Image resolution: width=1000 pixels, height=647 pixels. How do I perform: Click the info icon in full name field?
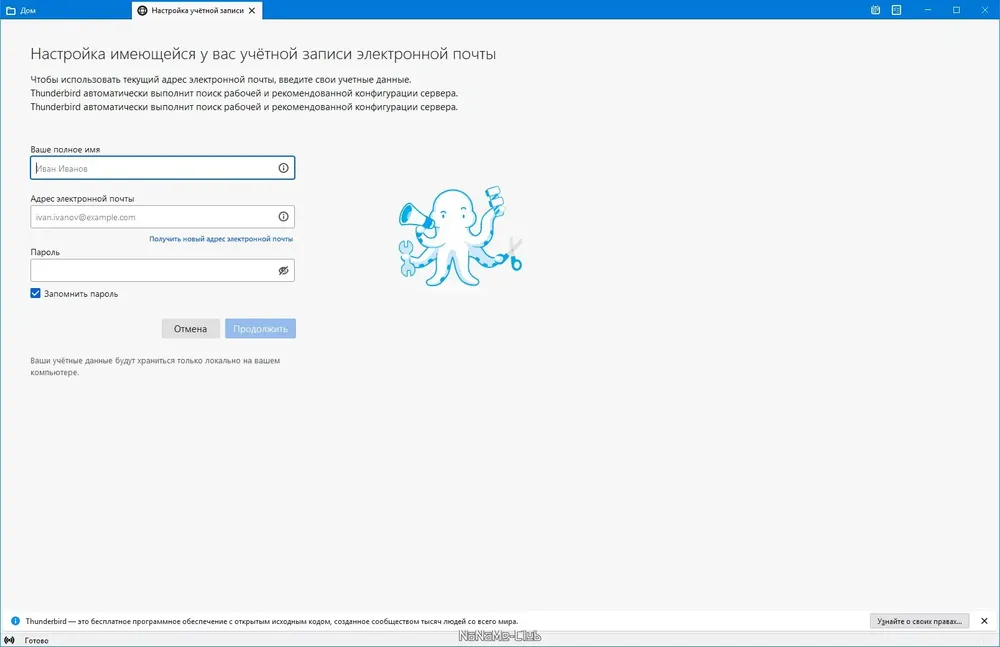pyautogui.click(x=283, y=168)
